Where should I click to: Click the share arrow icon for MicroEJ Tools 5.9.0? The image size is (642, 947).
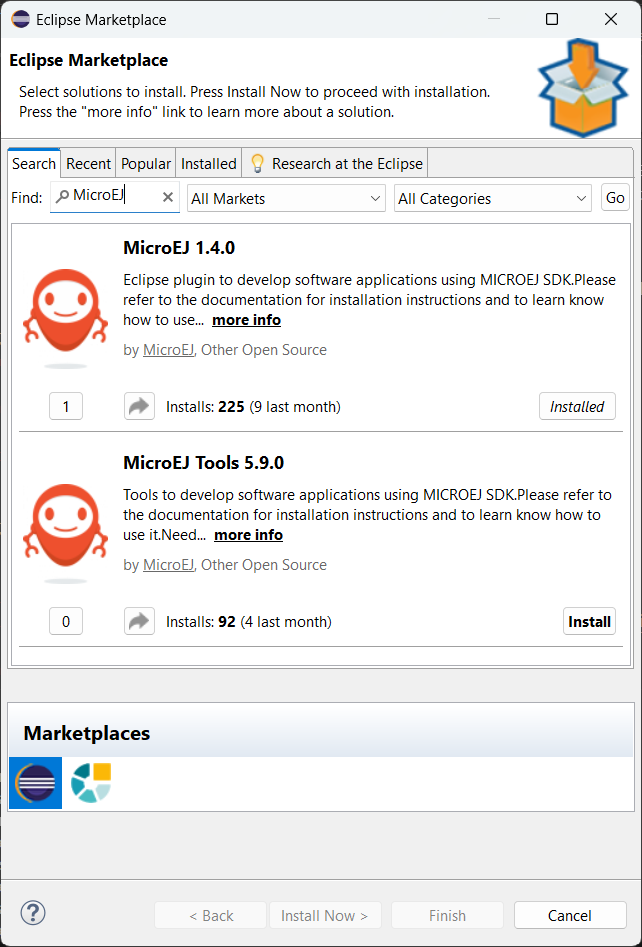[139, 621]
